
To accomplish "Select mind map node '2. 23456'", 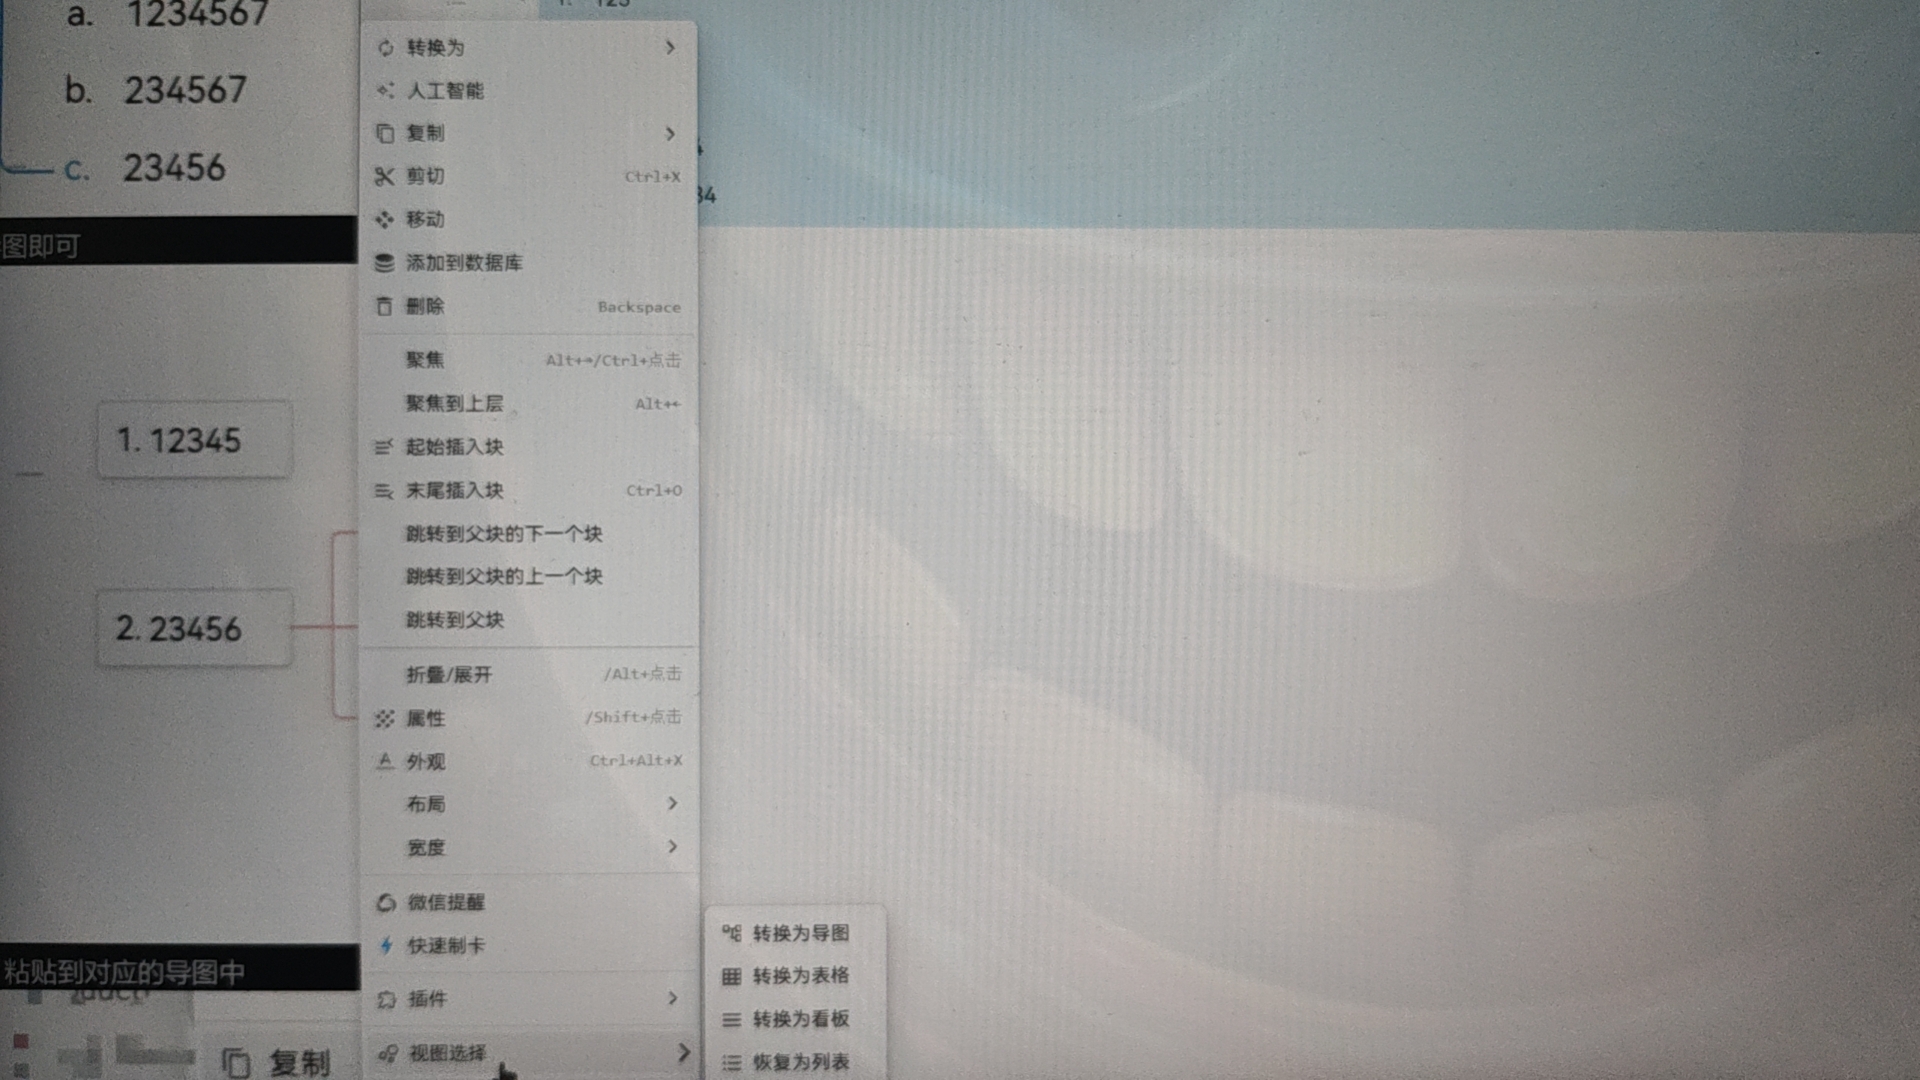I will pos(195,629).
